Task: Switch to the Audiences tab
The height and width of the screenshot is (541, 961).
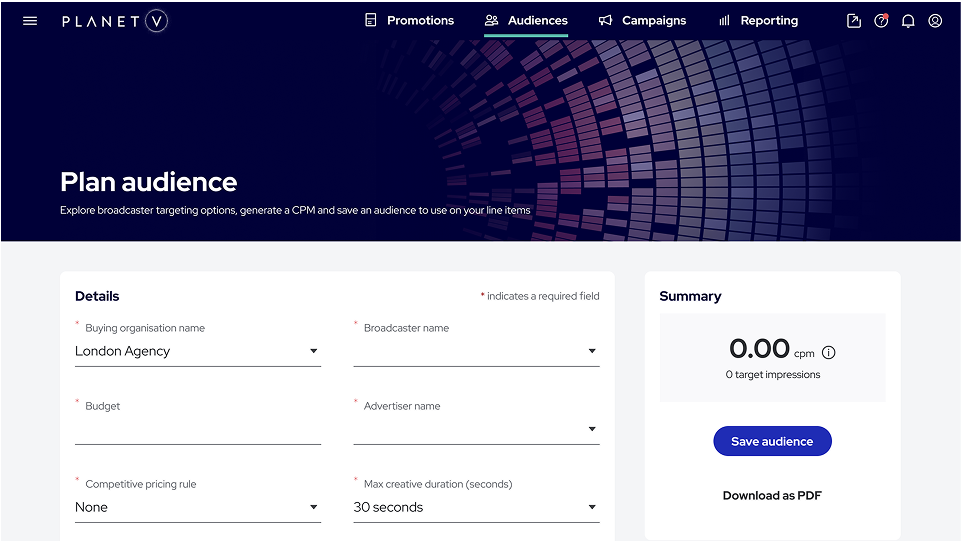Action: tap(526, 21)
